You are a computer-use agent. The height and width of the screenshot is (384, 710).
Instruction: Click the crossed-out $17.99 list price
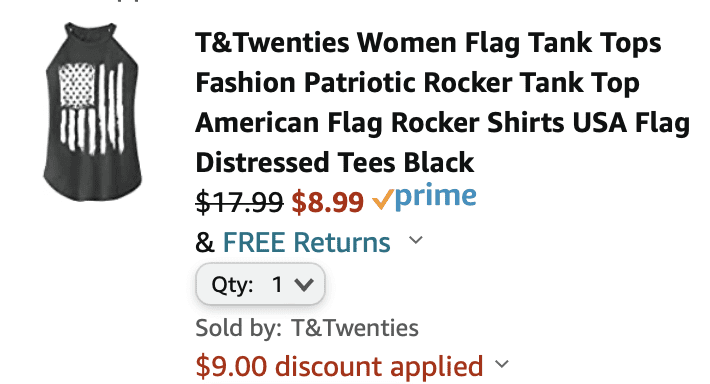239,202
